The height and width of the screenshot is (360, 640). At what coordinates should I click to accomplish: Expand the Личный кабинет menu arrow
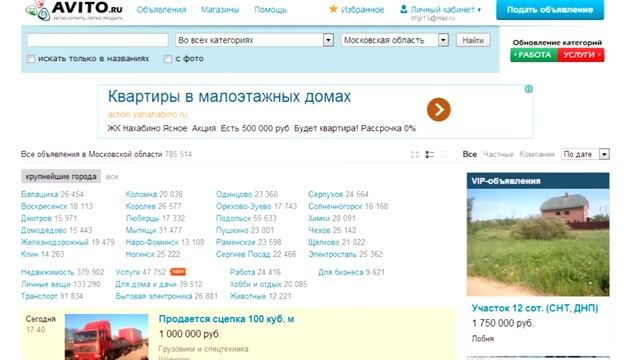[479, 10]
